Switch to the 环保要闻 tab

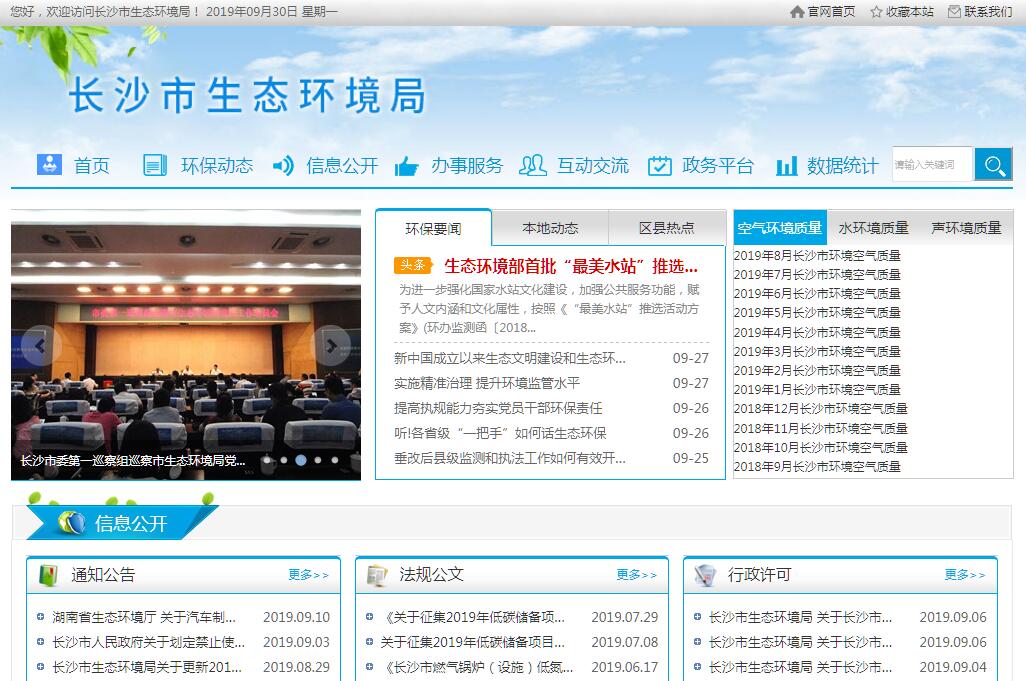pos(433,228)
